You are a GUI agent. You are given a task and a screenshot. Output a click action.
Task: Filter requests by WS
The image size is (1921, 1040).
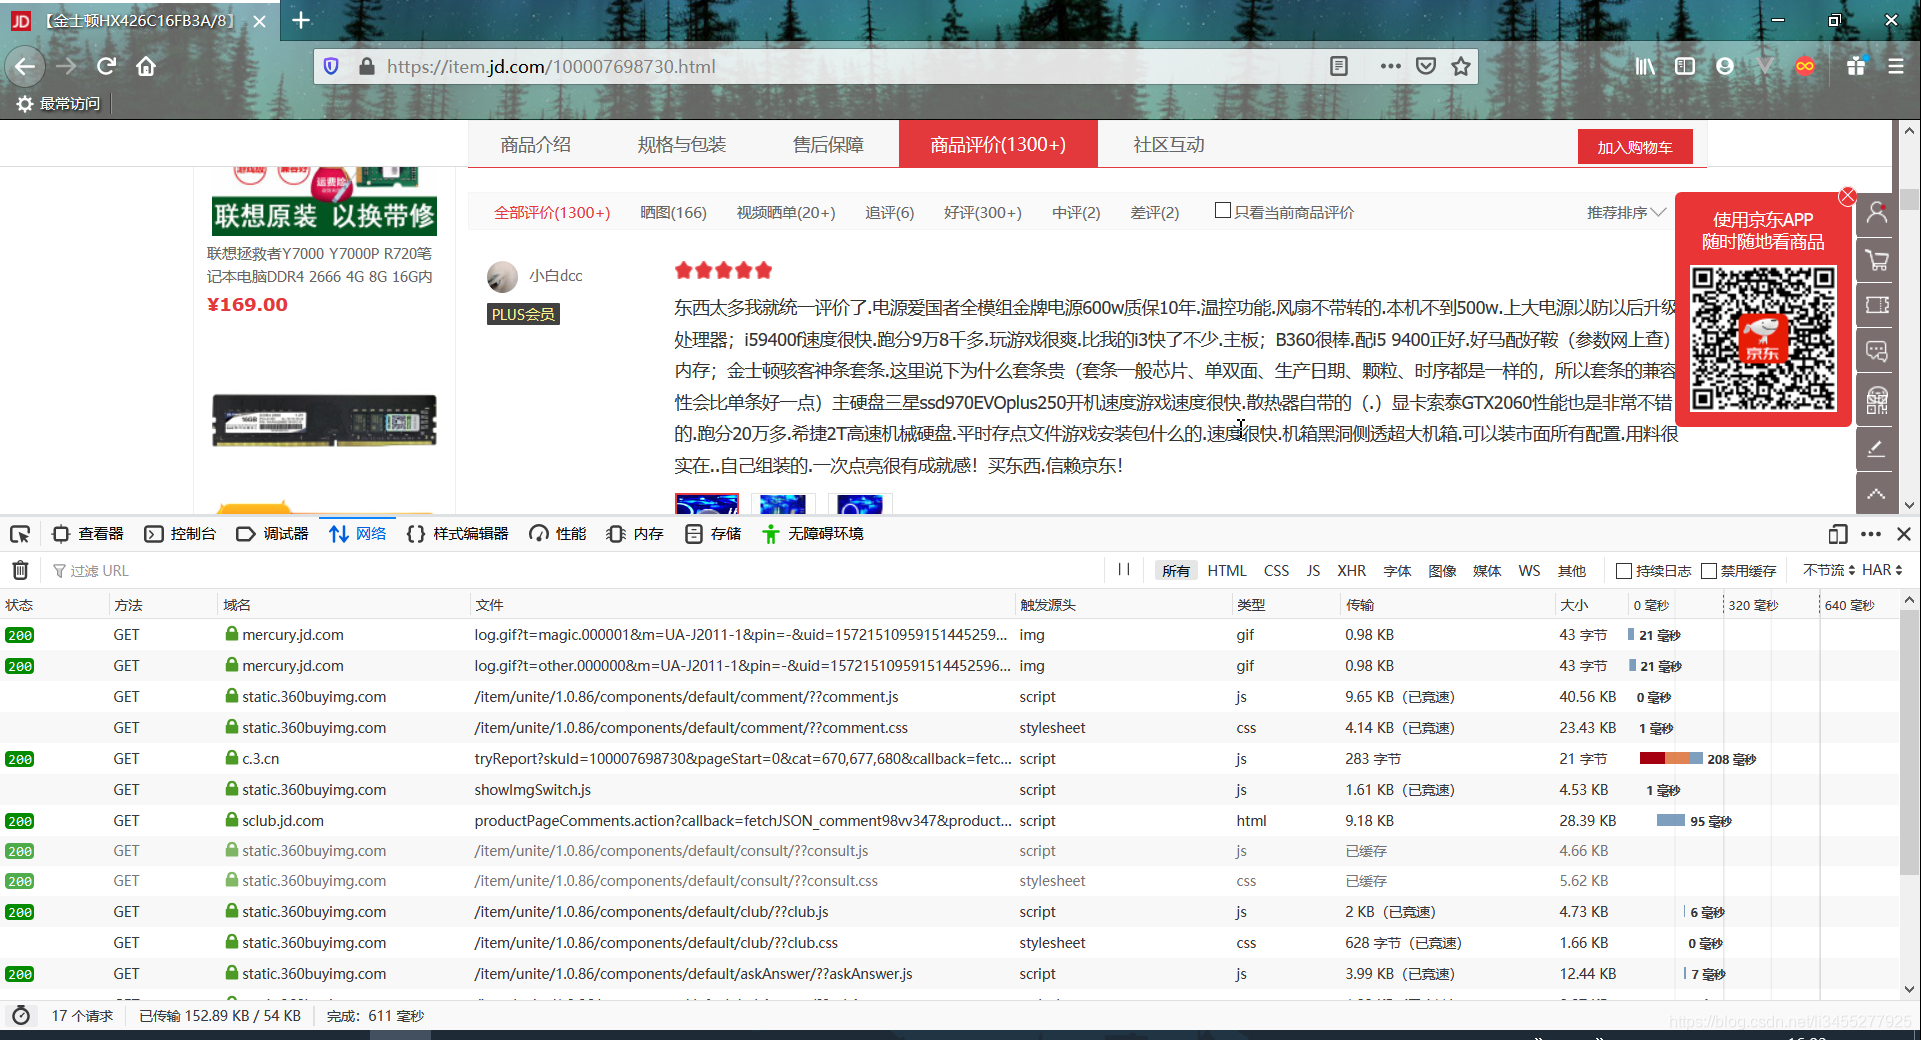[1529, 571]
